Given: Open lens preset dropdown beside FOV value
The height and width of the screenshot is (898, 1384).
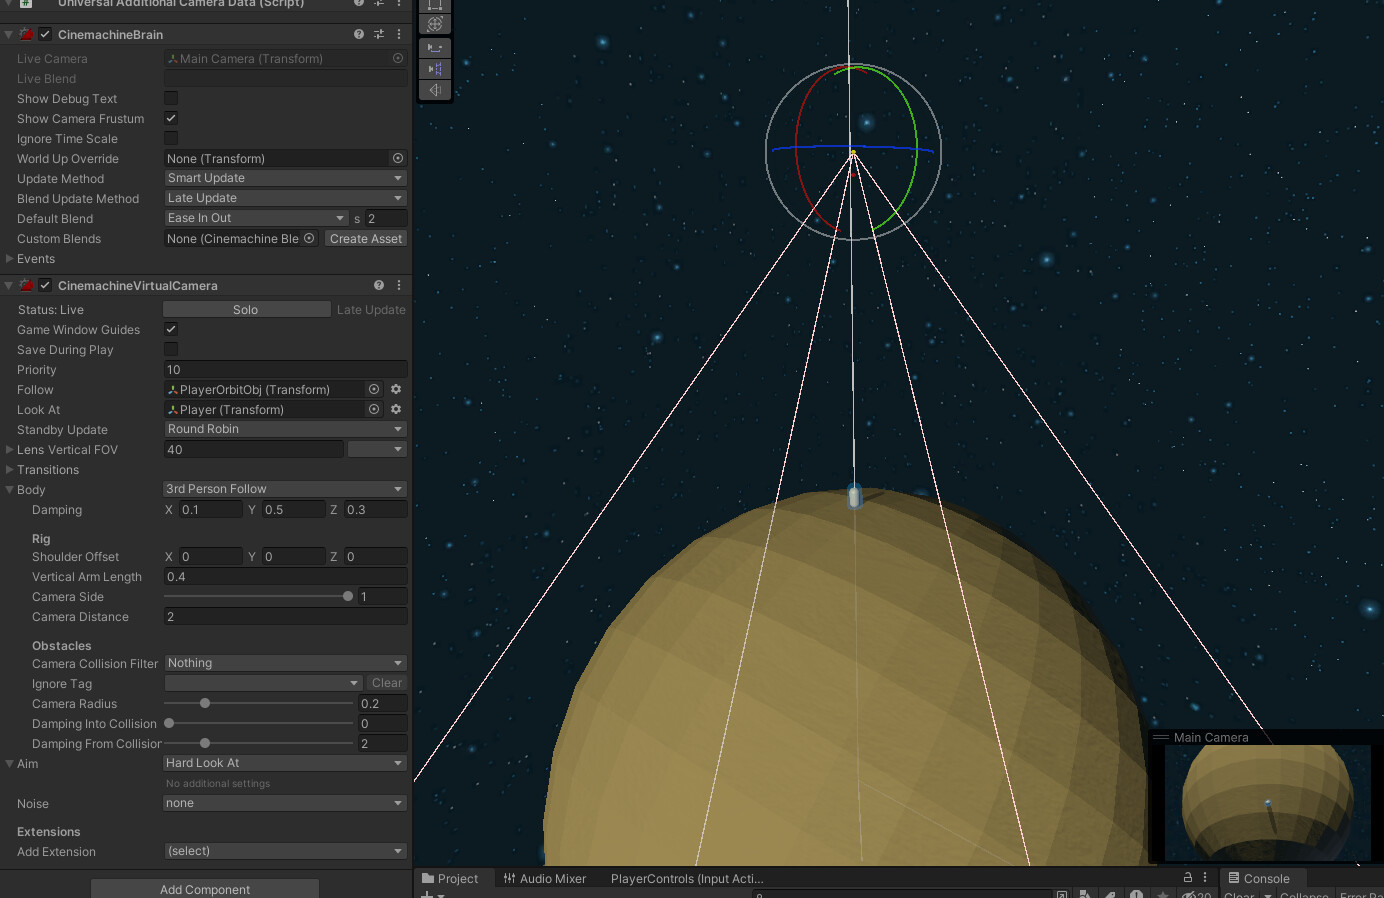Looking at the screenshot, I should tap(377, 449).
